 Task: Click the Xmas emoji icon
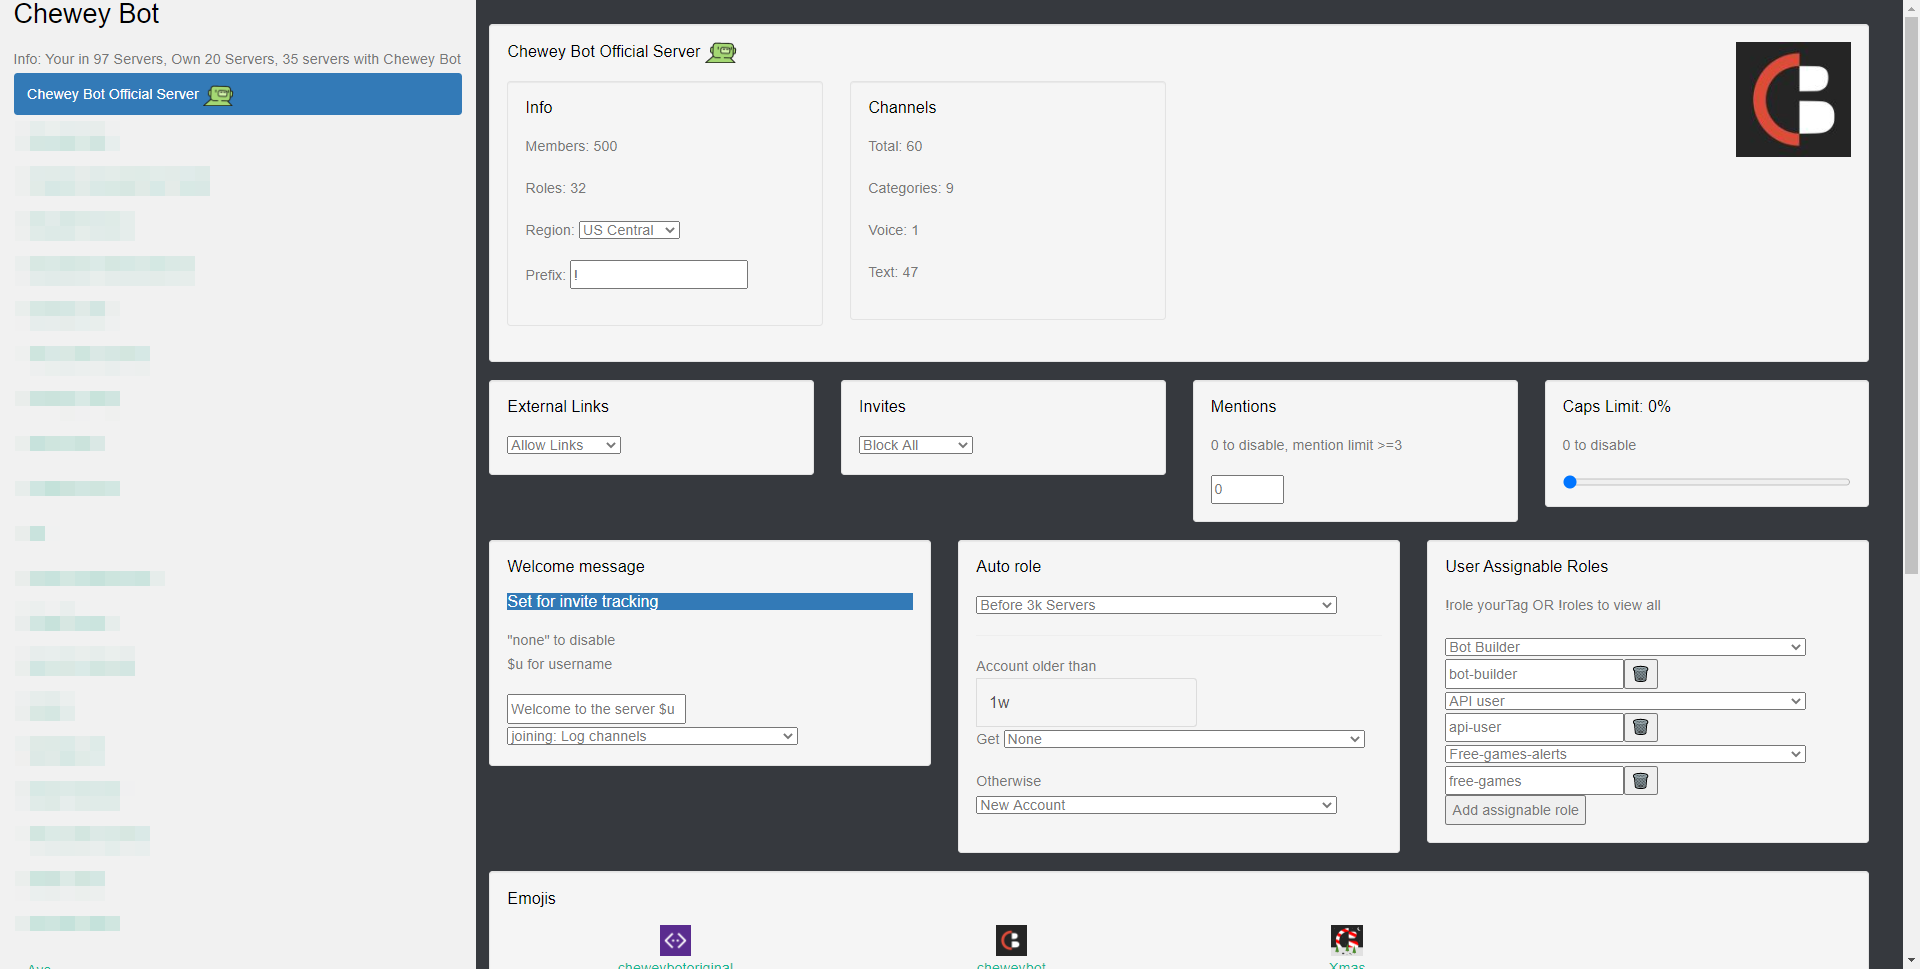1346,940
